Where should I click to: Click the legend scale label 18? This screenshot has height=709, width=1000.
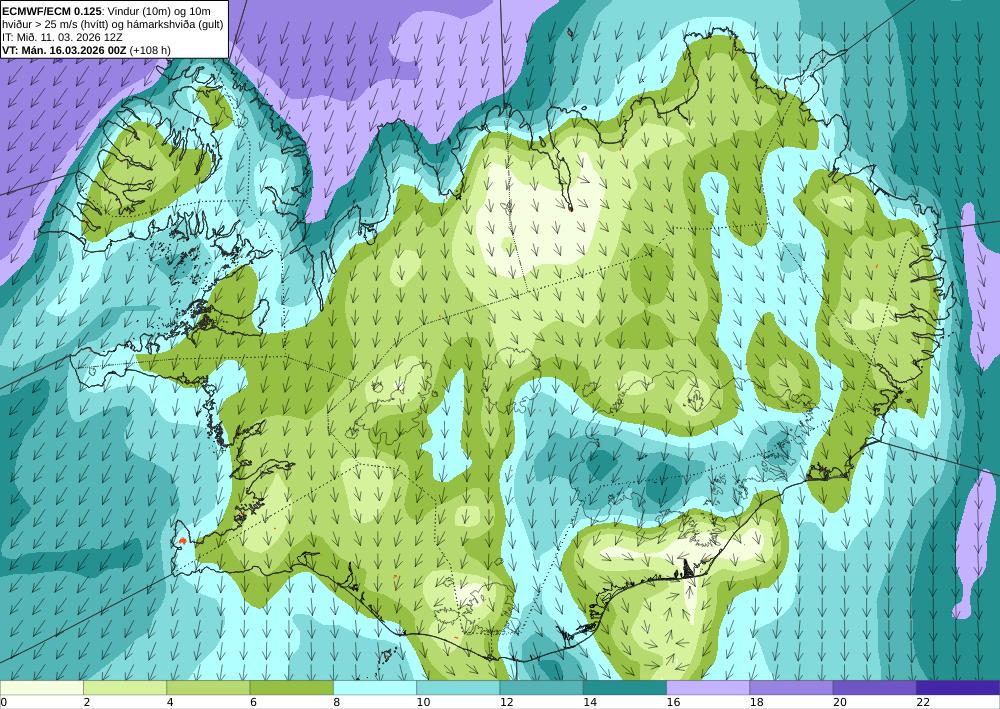coord(757,702)
